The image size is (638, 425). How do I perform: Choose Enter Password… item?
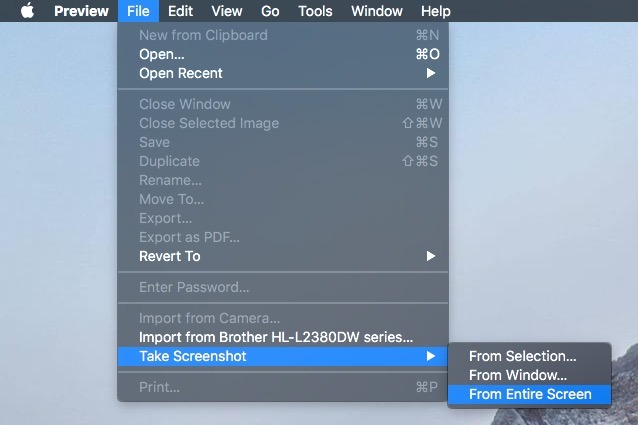(283, 288)
